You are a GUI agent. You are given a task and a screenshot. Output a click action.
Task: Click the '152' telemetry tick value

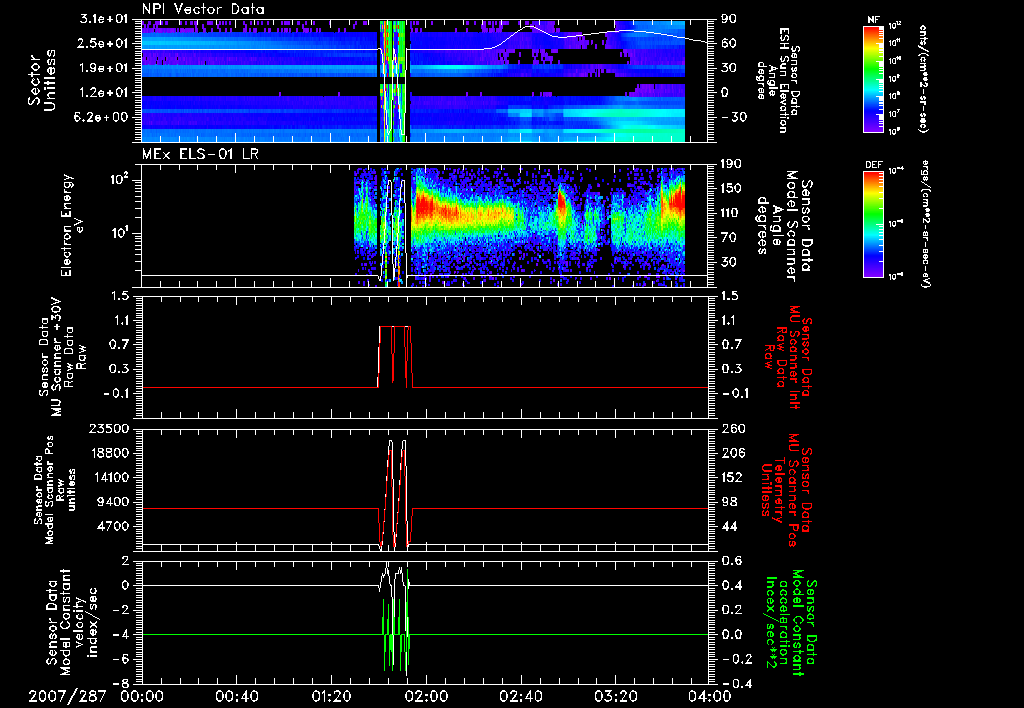tap(731, 477)
